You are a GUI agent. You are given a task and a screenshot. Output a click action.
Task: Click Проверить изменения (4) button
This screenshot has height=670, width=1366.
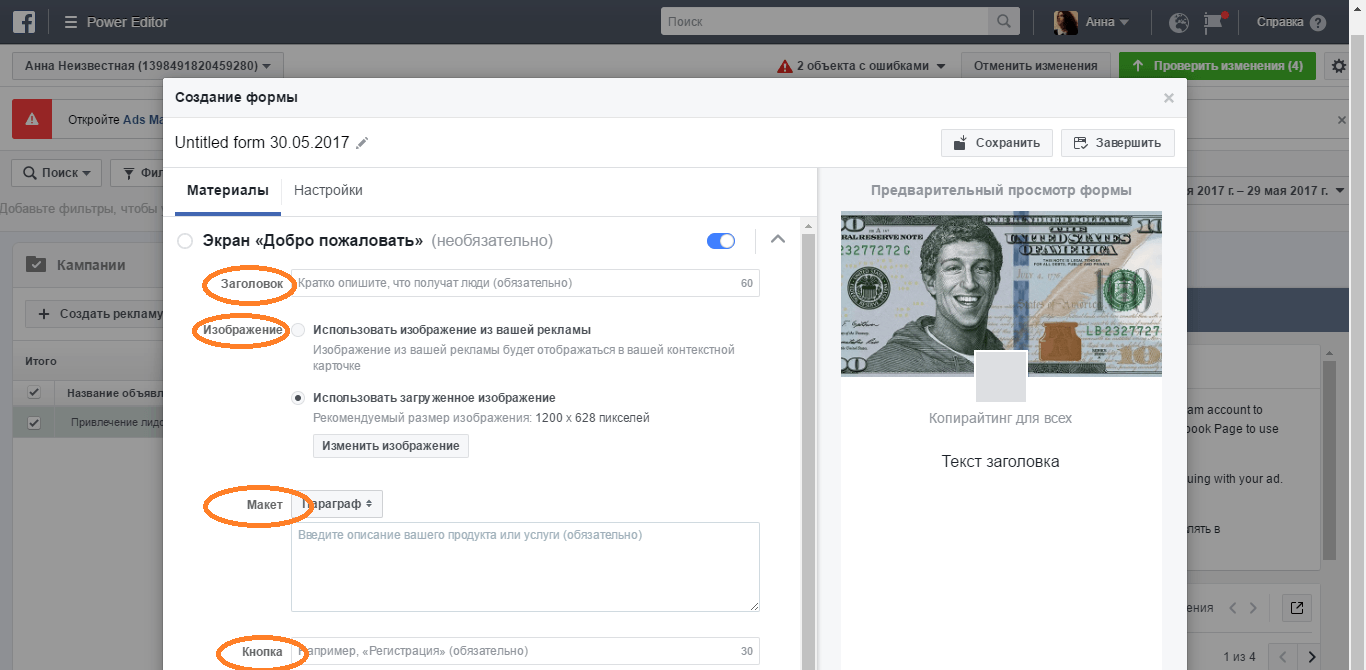(1217, 66)
